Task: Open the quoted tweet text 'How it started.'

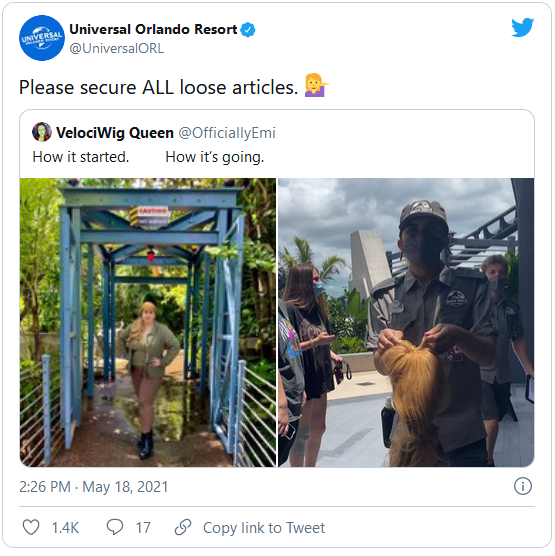Action: pos(81,157)
